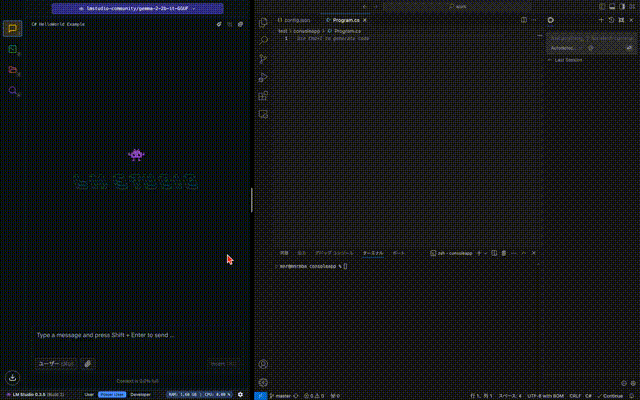This screenshot has width=640, height=400.
Task: Open VS Code Extensions view
Action: (x=263, y=96)
